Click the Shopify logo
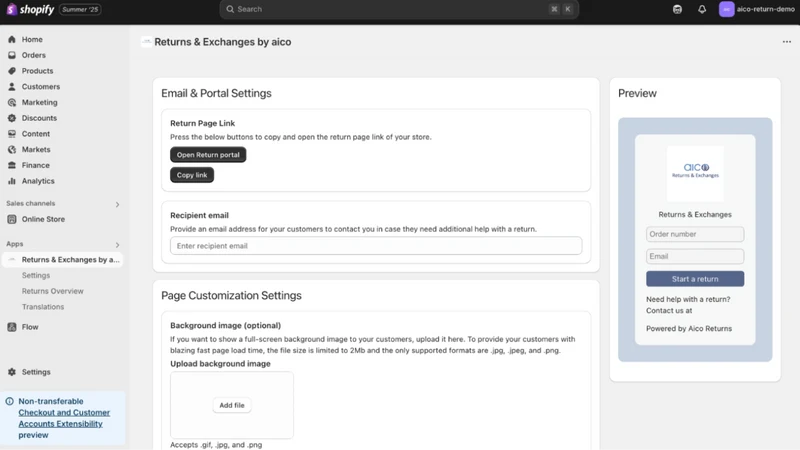The height and width of the screenshot is (450, 800). pyautogui.click(x=30, y=9)
